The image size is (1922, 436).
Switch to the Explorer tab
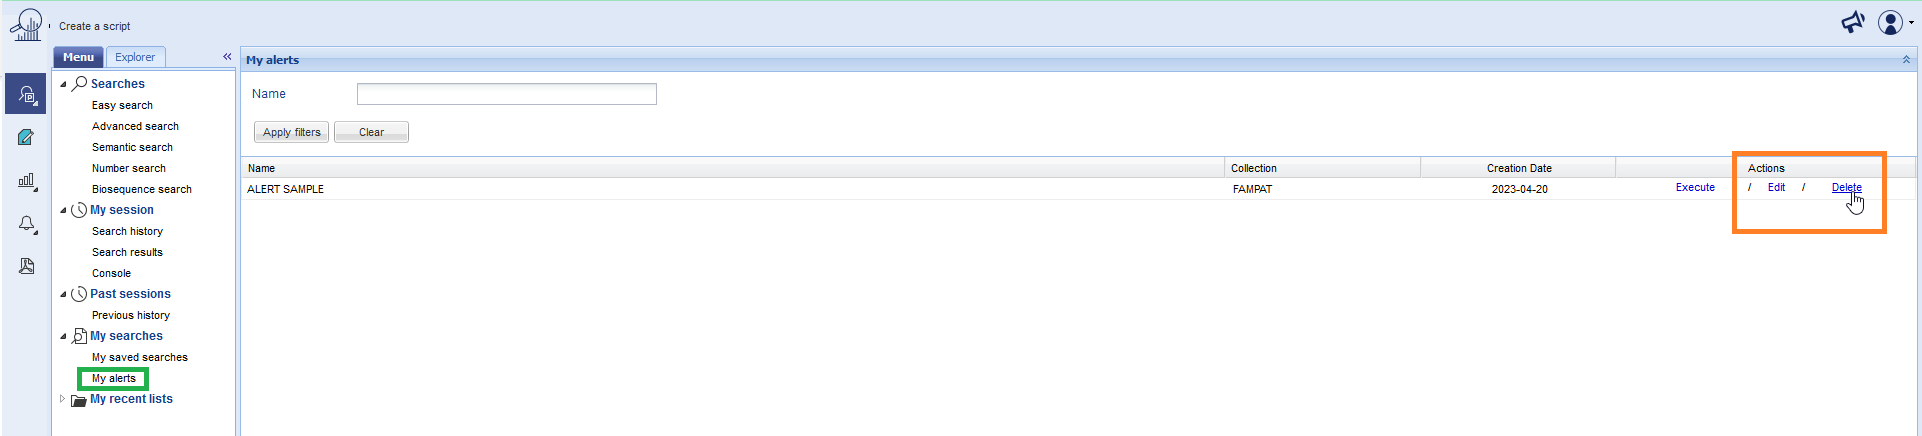[135, 57]
